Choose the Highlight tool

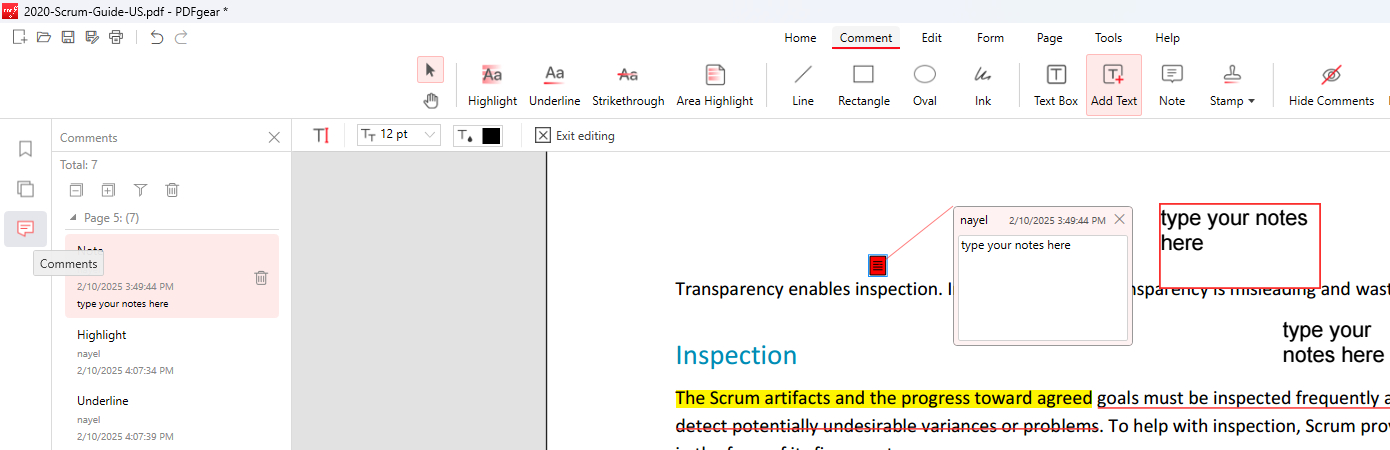[x=492, y=85]
